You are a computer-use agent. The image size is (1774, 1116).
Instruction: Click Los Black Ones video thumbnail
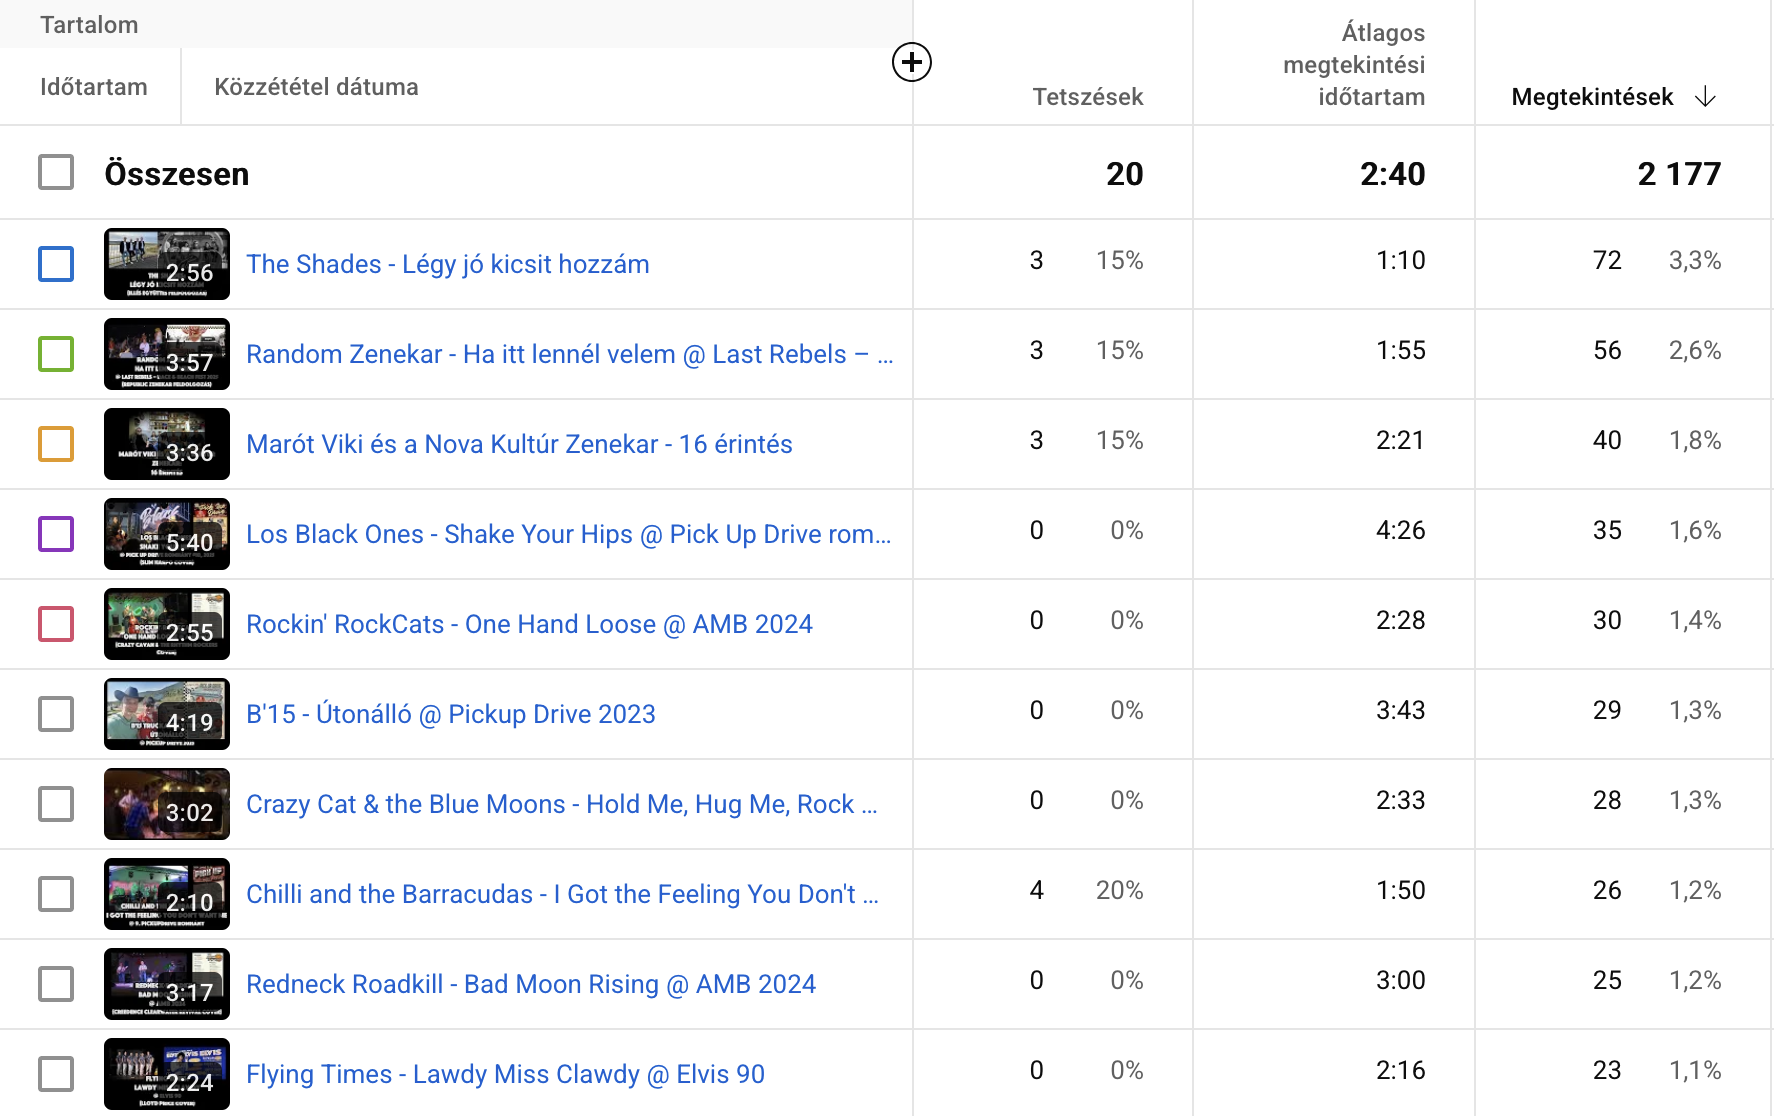[166, 534]
